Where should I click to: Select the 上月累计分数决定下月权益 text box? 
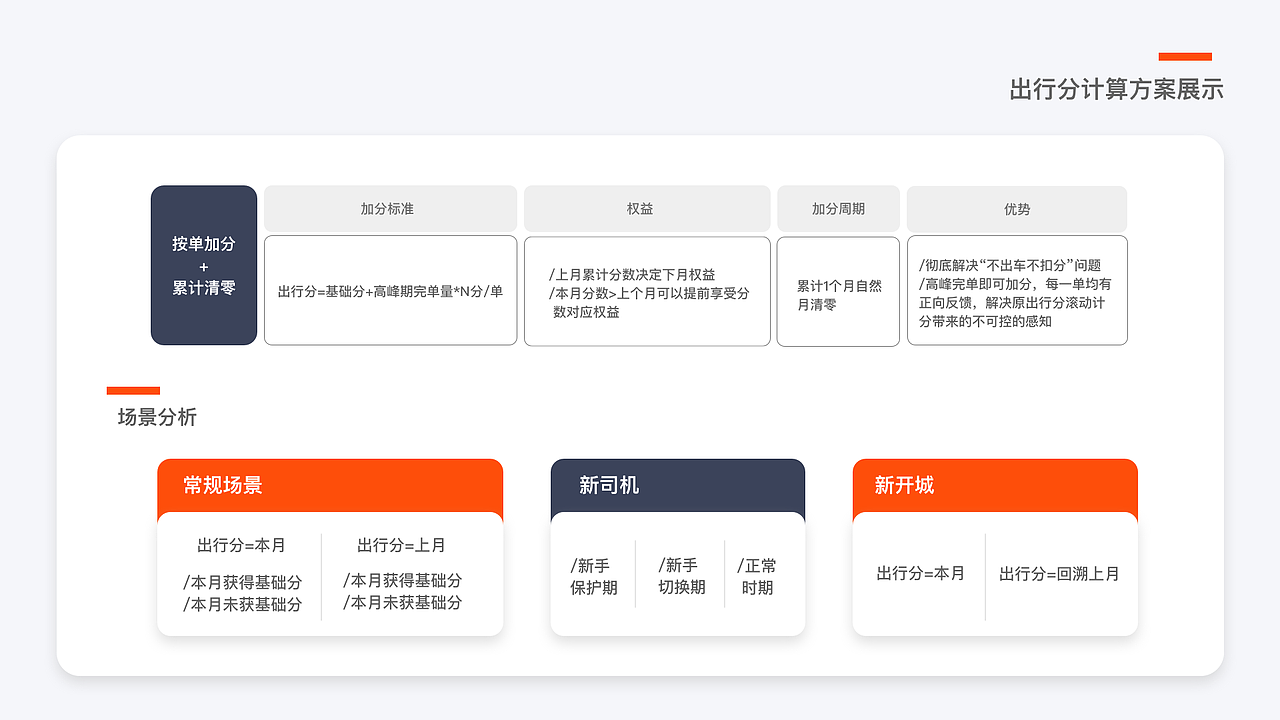pyautogui.click(x=647, y=291)
